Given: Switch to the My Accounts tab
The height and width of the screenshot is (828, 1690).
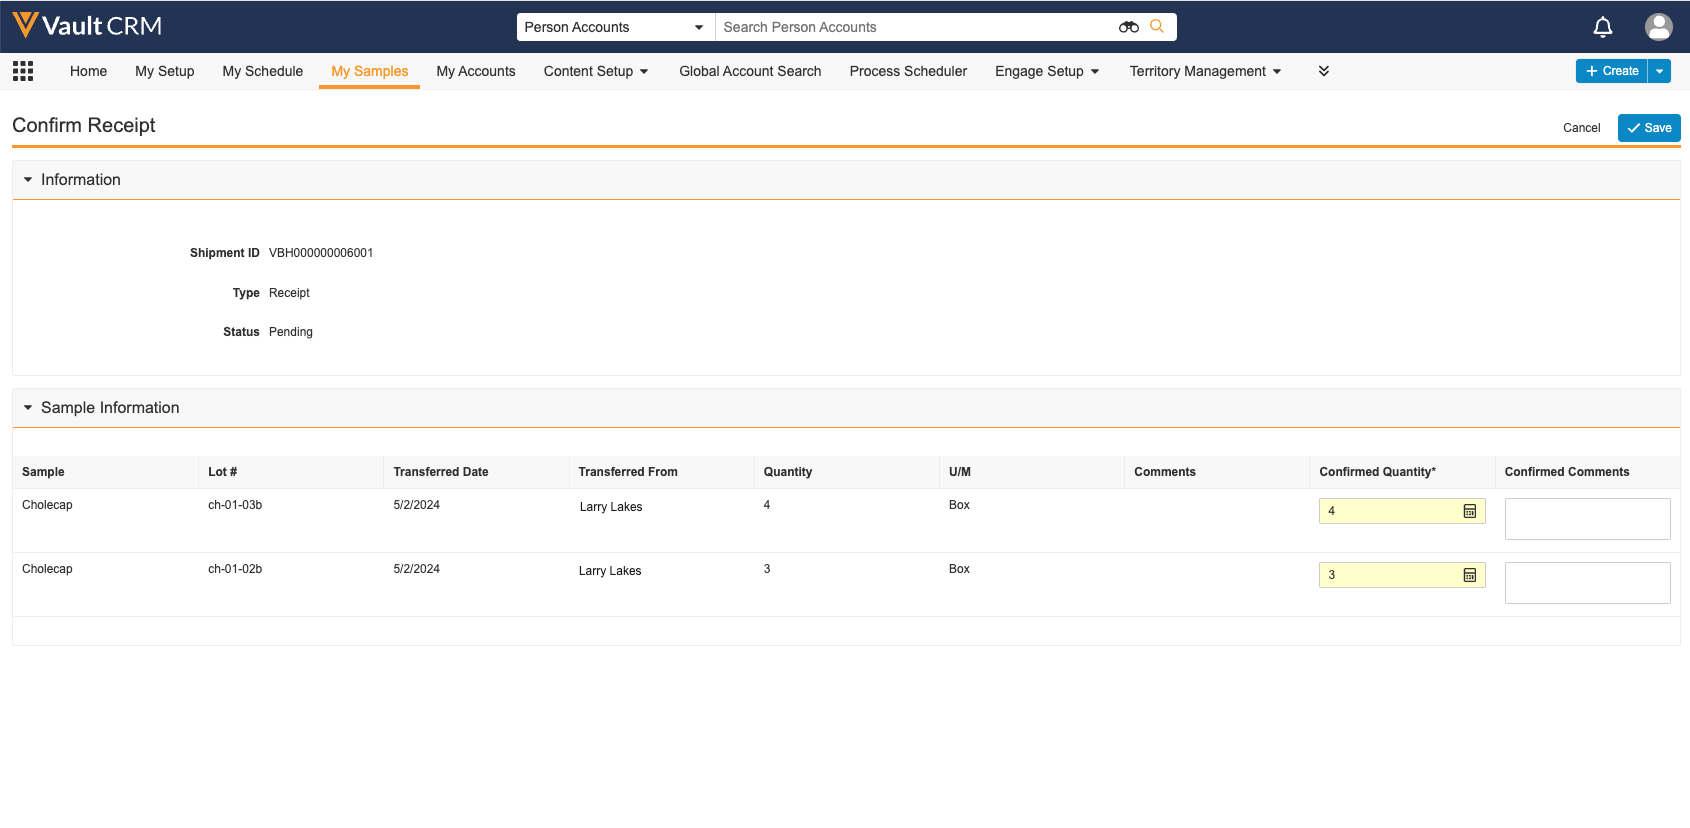Looking at the screenshot, I should [x=476, y=71].
